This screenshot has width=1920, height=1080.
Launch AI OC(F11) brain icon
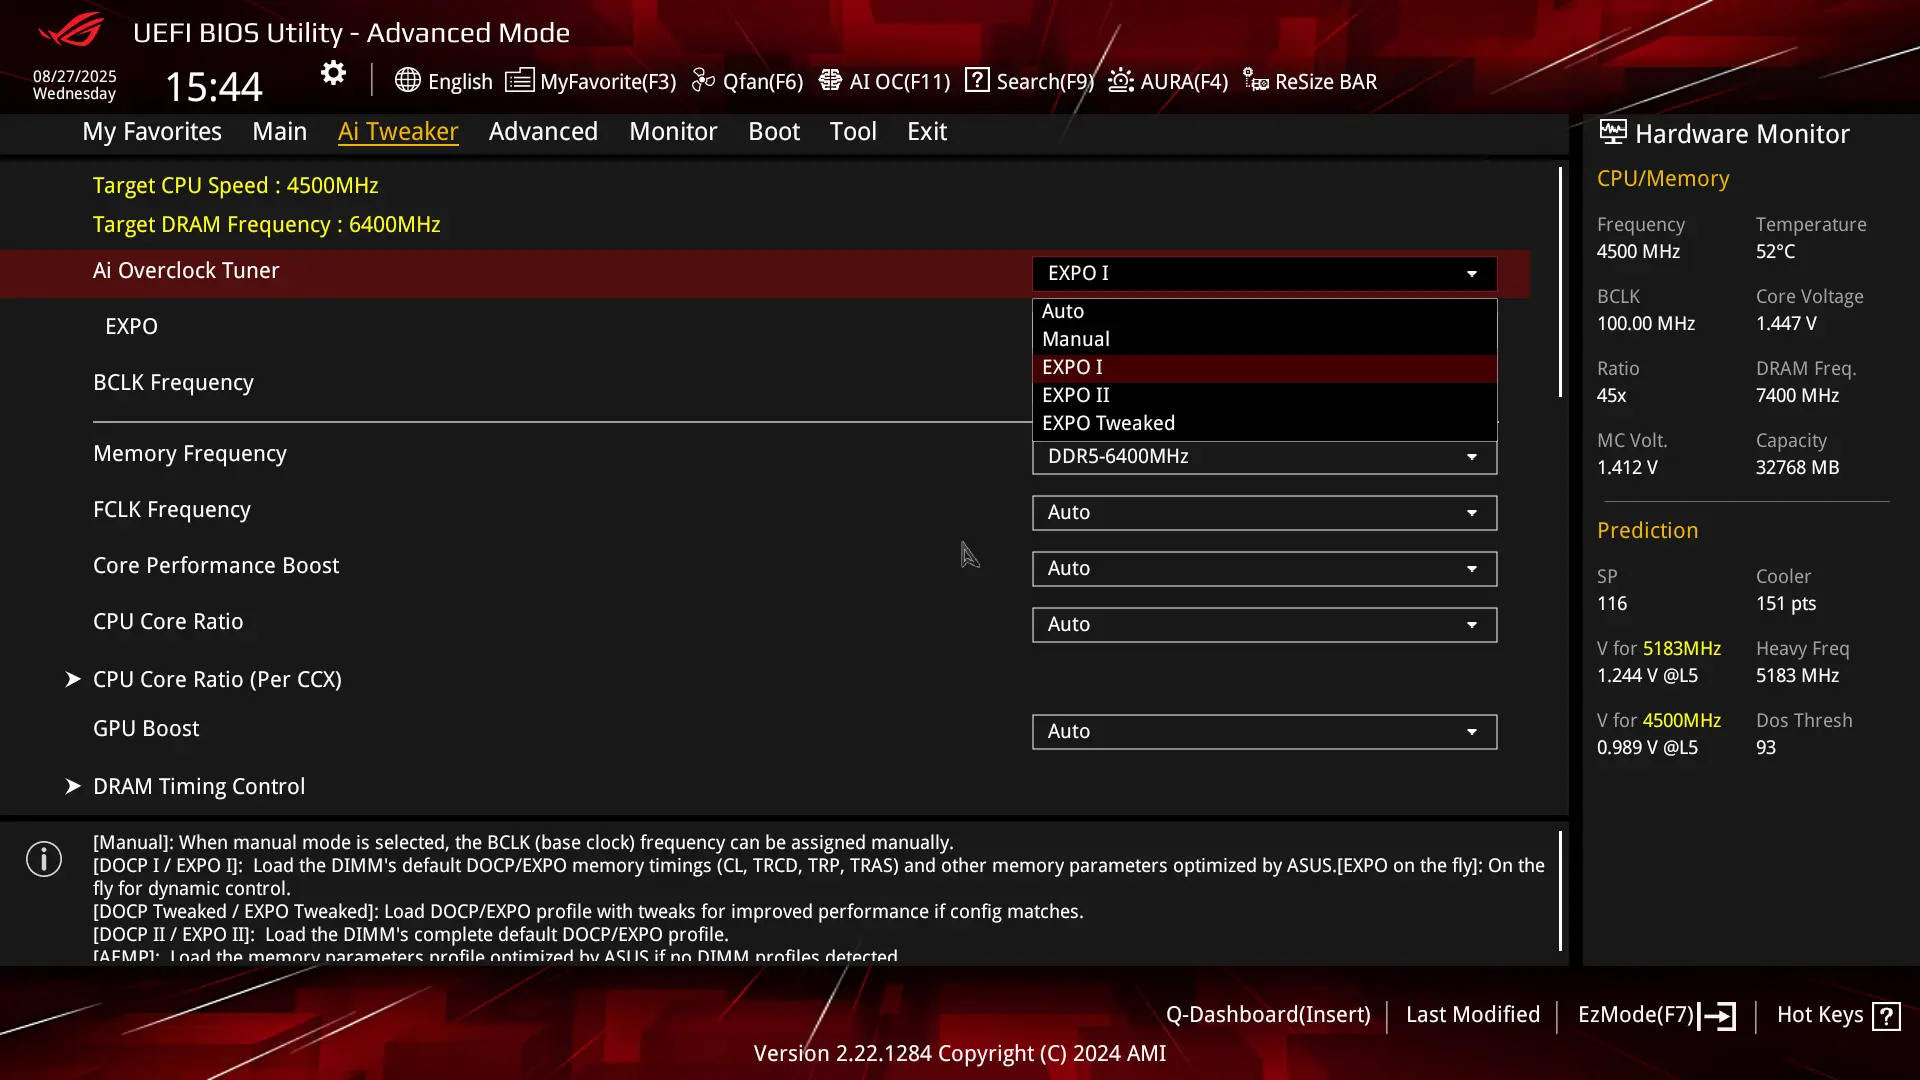pos(830,80)
